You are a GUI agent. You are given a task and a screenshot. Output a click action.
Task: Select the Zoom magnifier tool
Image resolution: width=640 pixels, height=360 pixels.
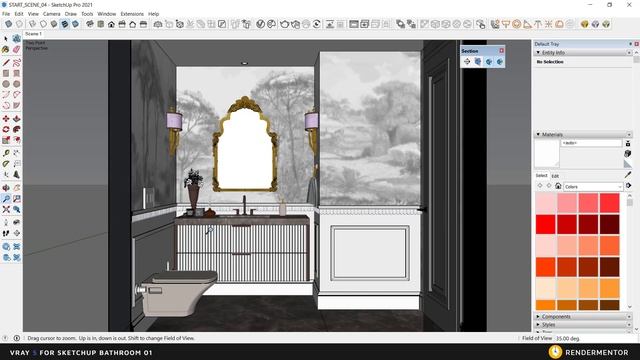(x=6, y=199)
